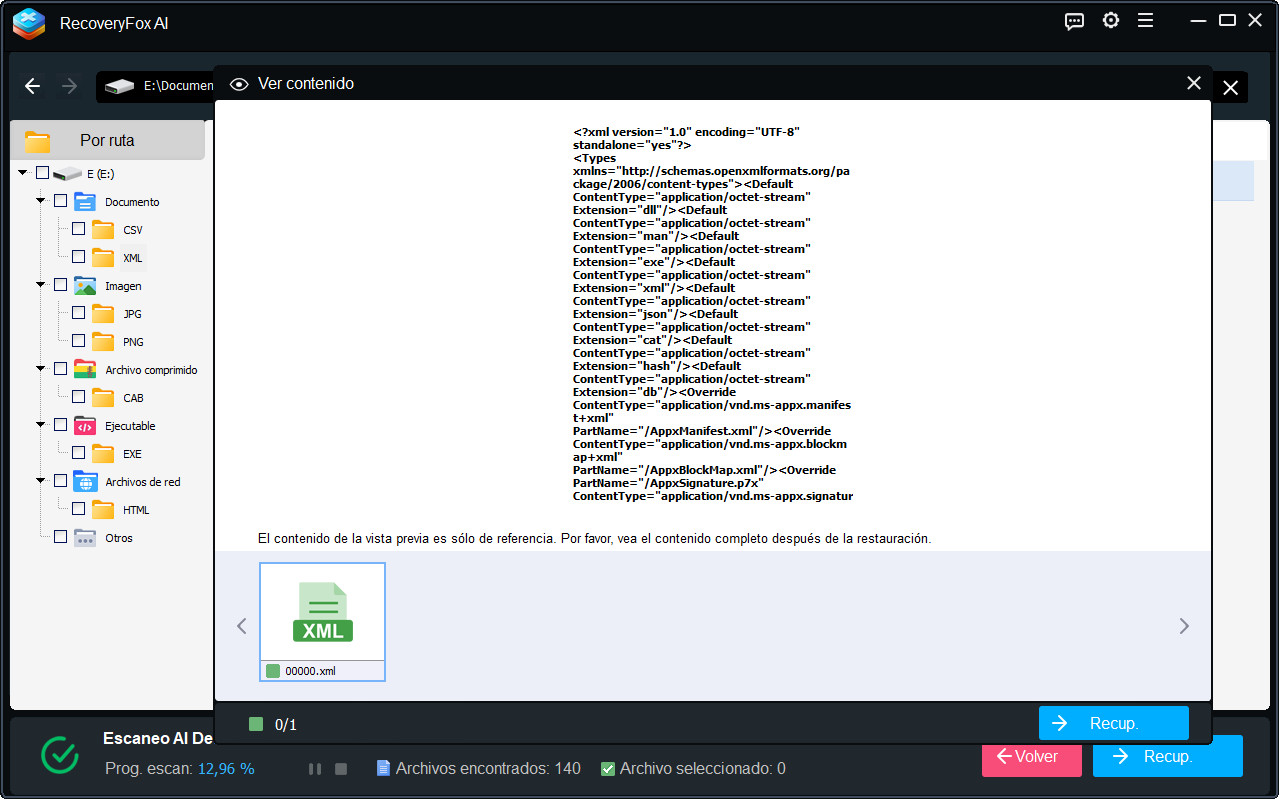This screenshot has height=799, width=1279.
Task: Select the XML folder icon in sidebar
Action: point(104,257)
